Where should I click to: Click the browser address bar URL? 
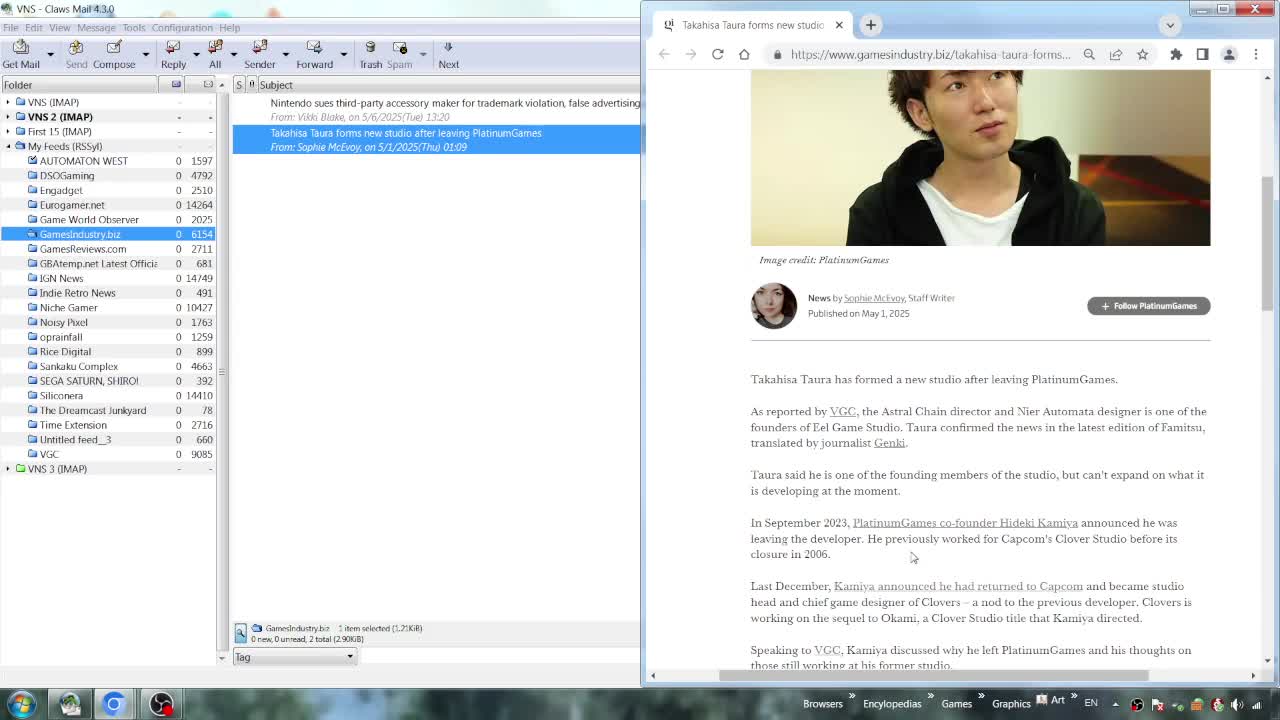930,54
